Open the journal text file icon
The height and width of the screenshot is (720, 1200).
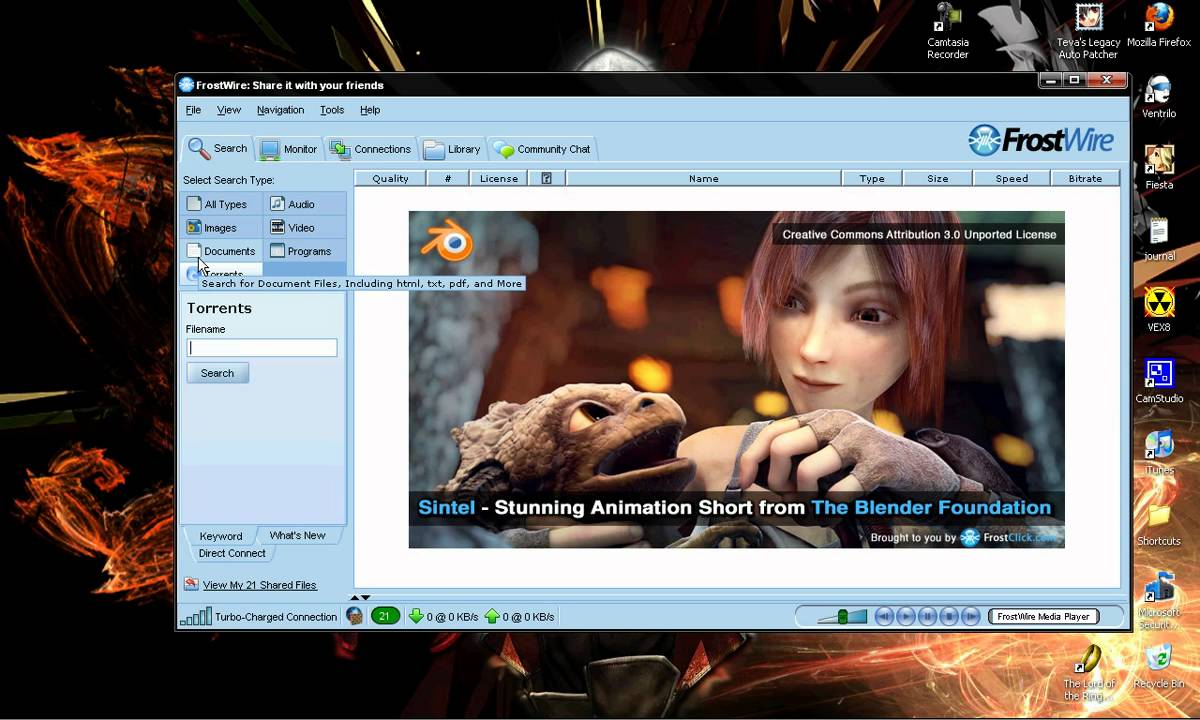[x=1159, y=239]
